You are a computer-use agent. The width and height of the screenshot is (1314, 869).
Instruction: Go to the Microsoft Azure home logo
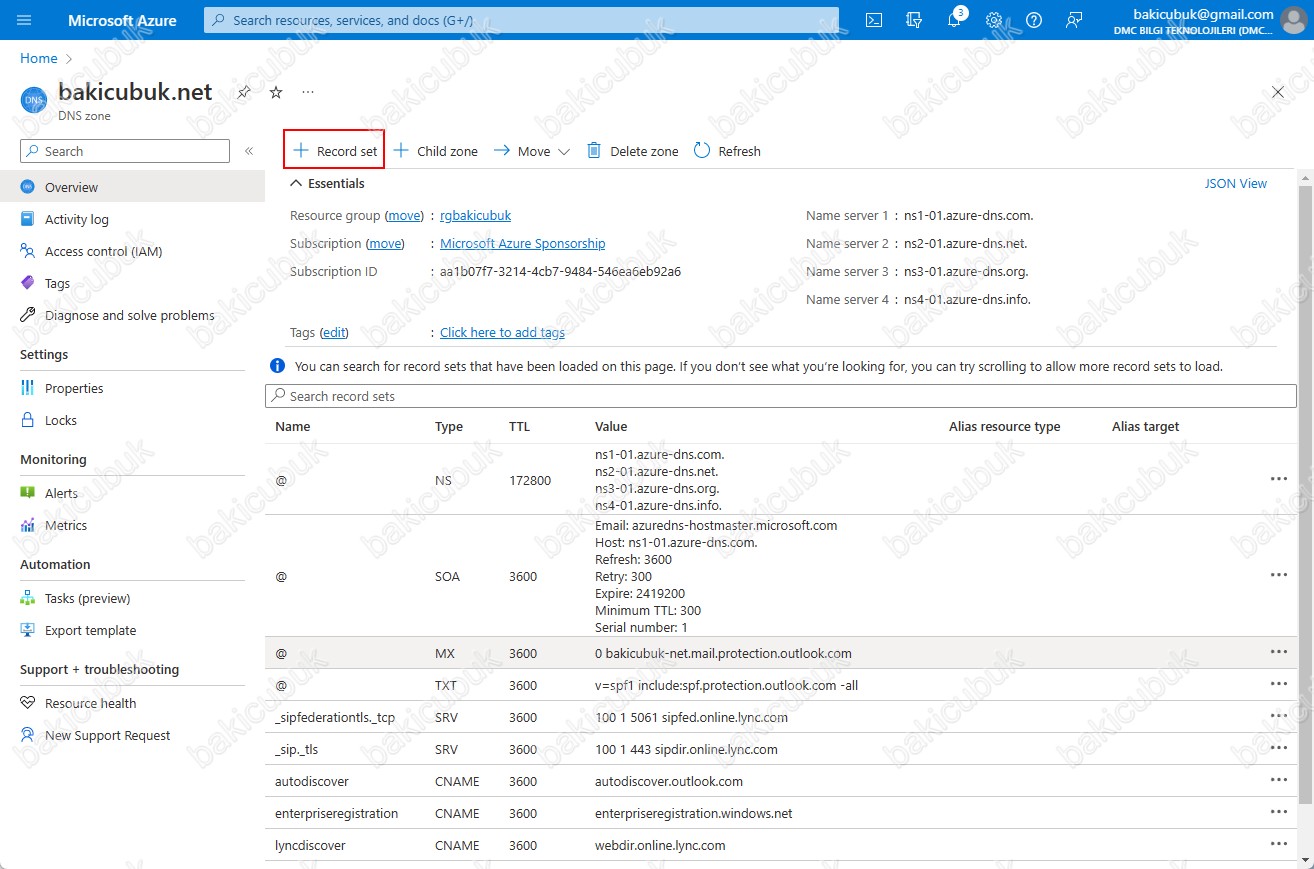point(122,20)
